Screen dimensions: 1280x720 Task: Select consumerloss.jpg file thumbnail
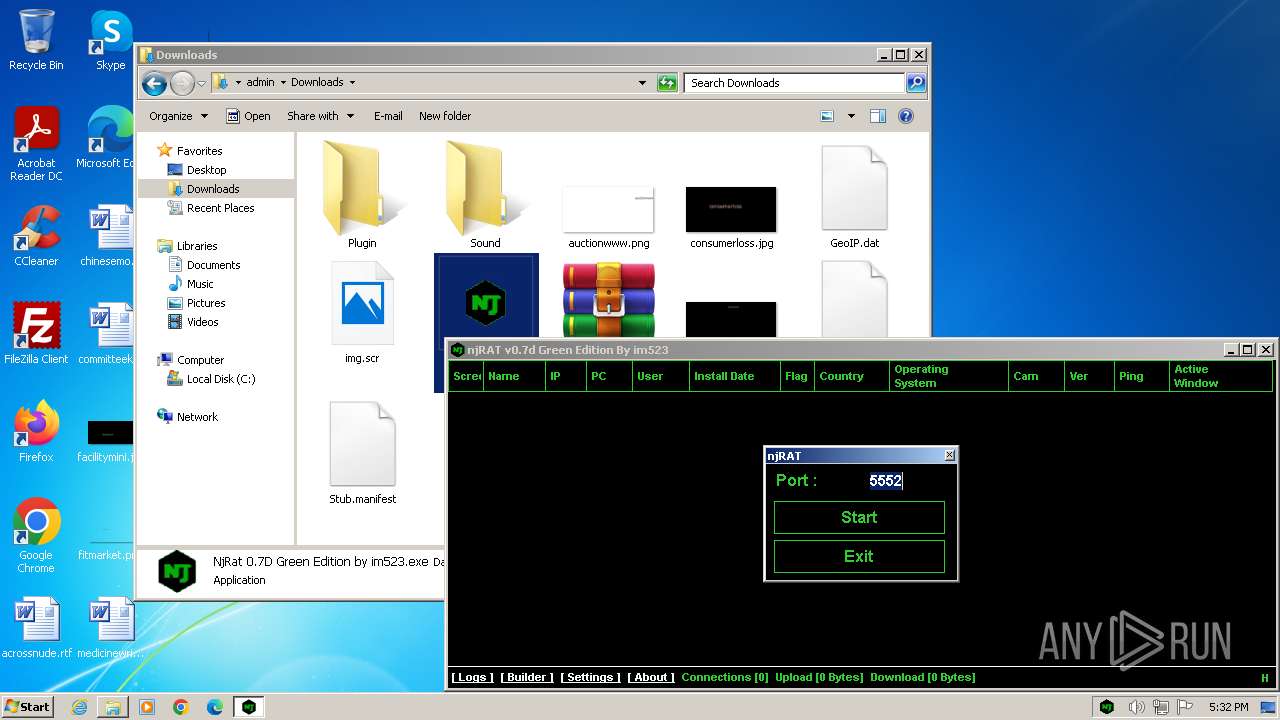(731, 216)
